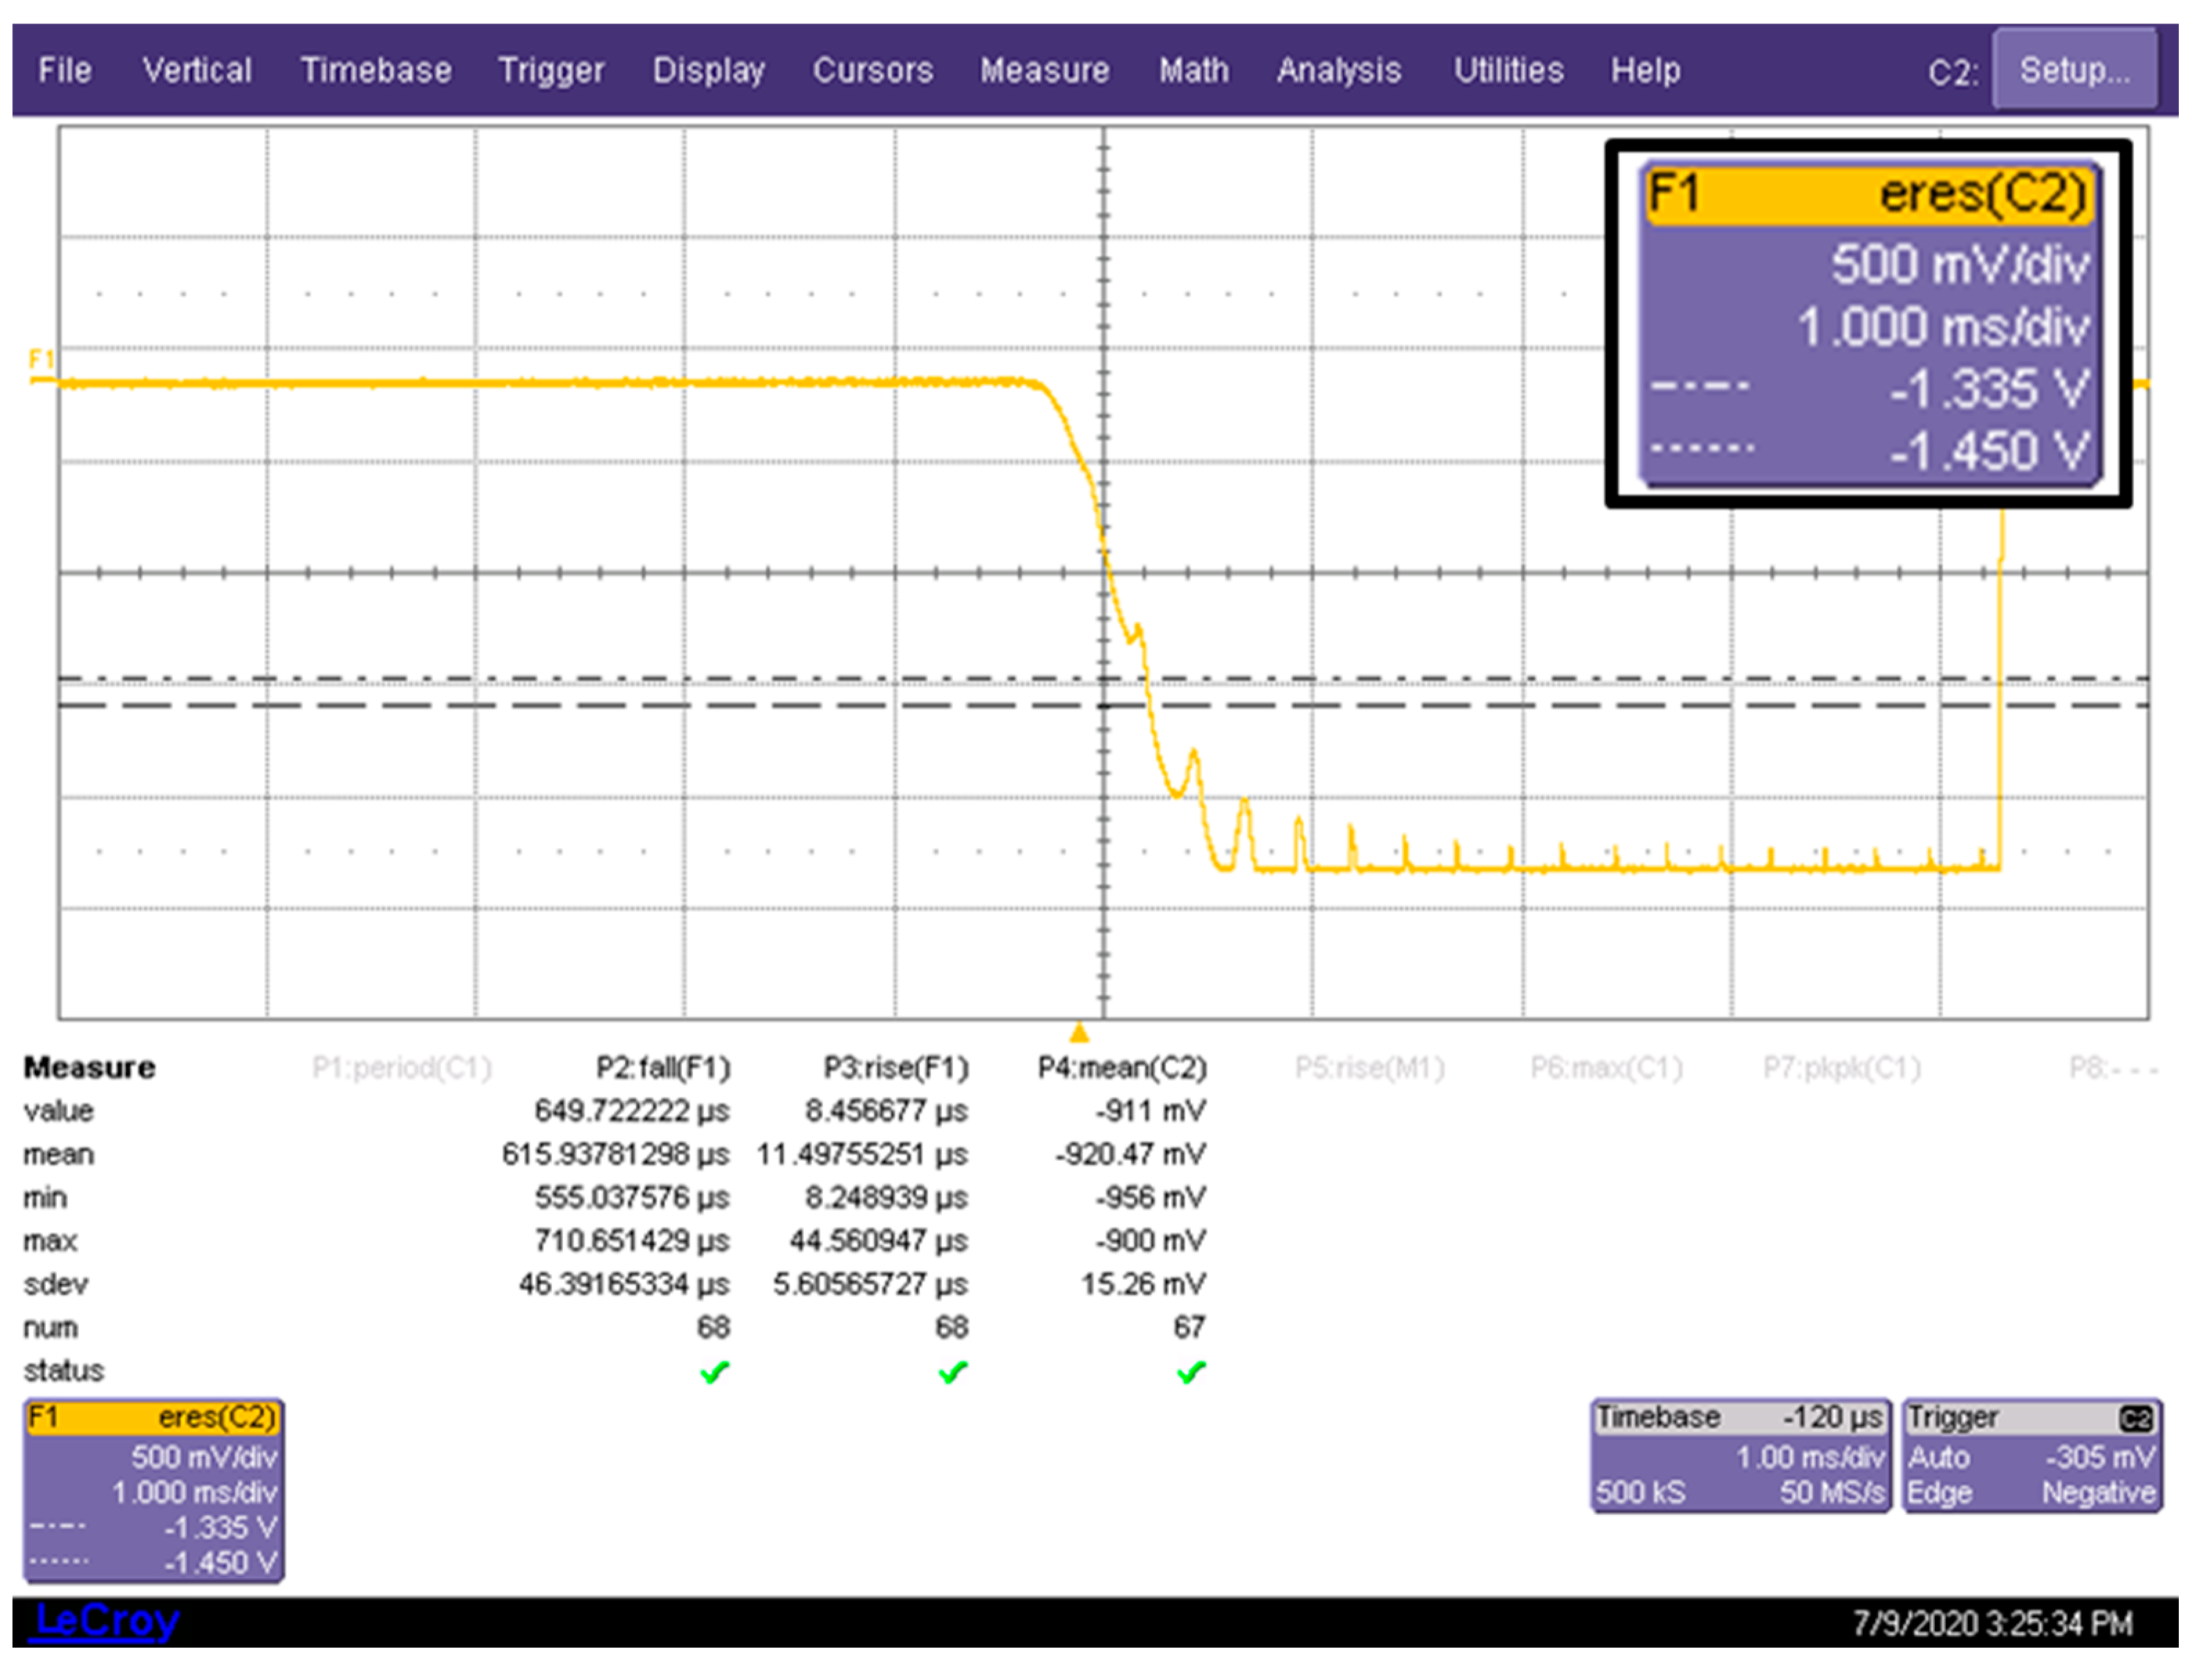Click the F1 eres(C2) trace descriptor box
The width and height of the screenshot is (2212, 1667).
click(x=153, y=1490)
